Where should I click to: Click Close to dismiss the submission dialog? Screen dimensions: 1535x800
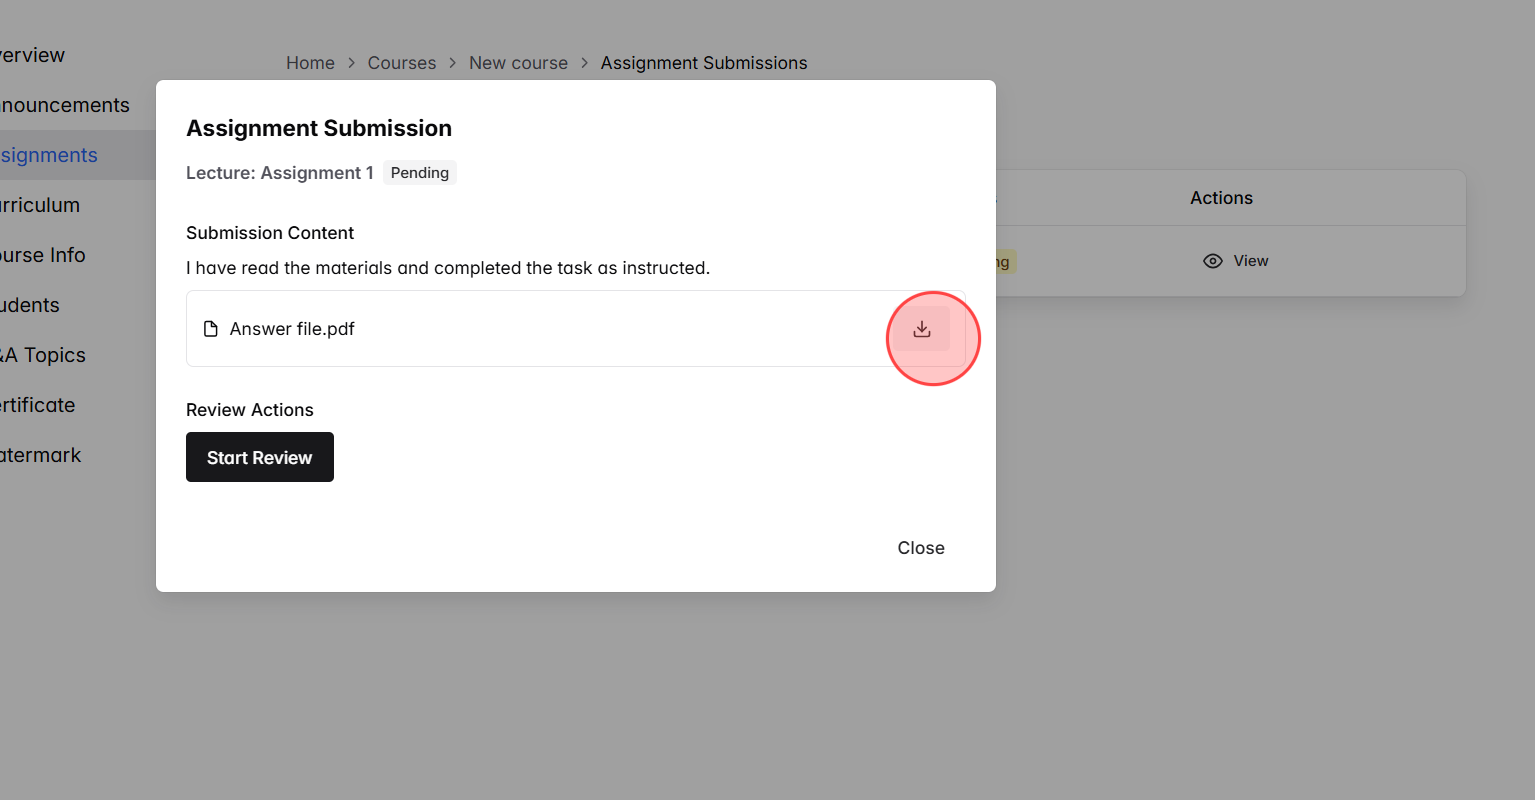[x=920, y=547]
